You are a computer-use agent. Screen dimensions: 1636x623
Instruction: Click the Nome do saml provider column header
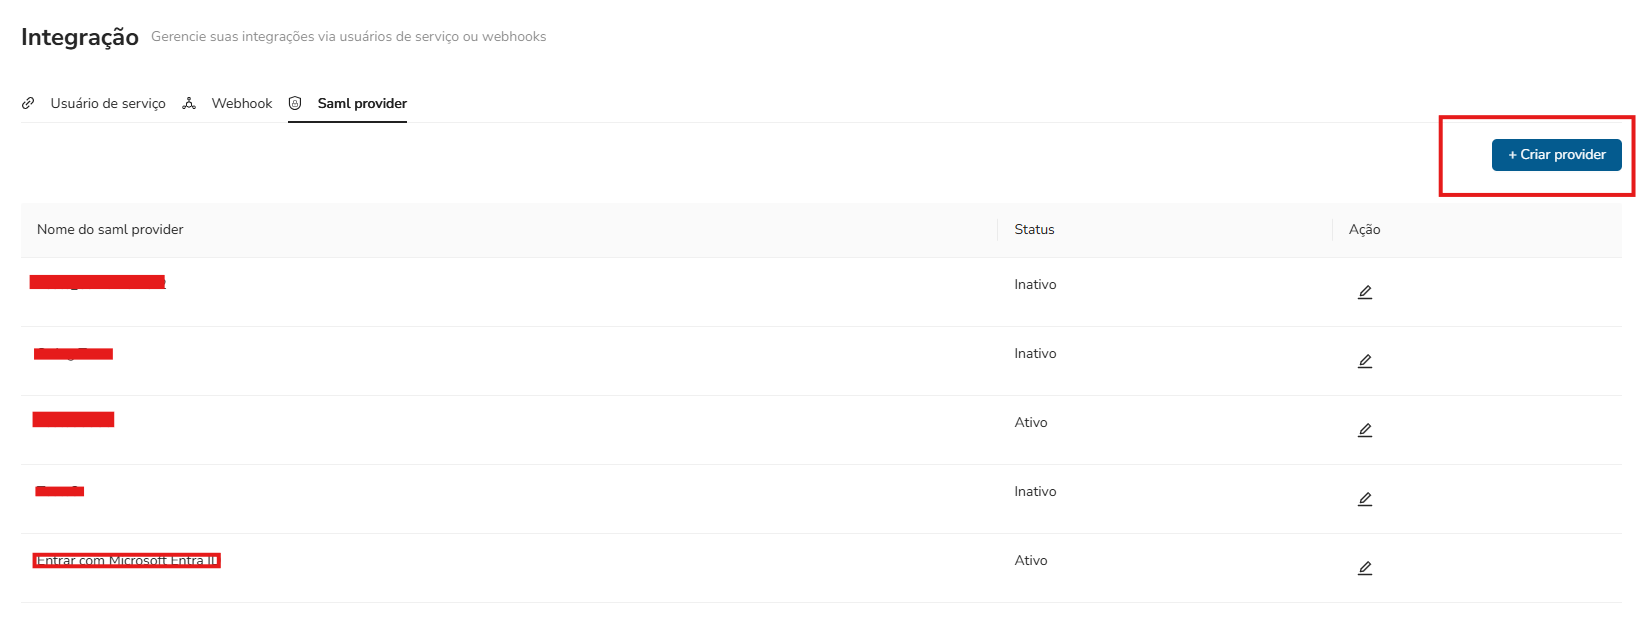point(110,229)
